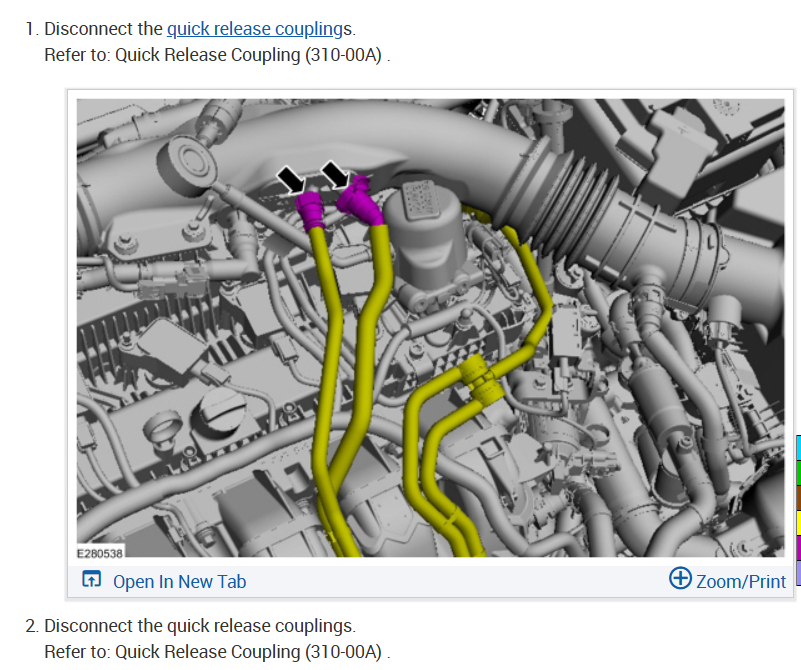Select the cyan color swatch at the right edge
801x670 pixels.
[798, 448]
